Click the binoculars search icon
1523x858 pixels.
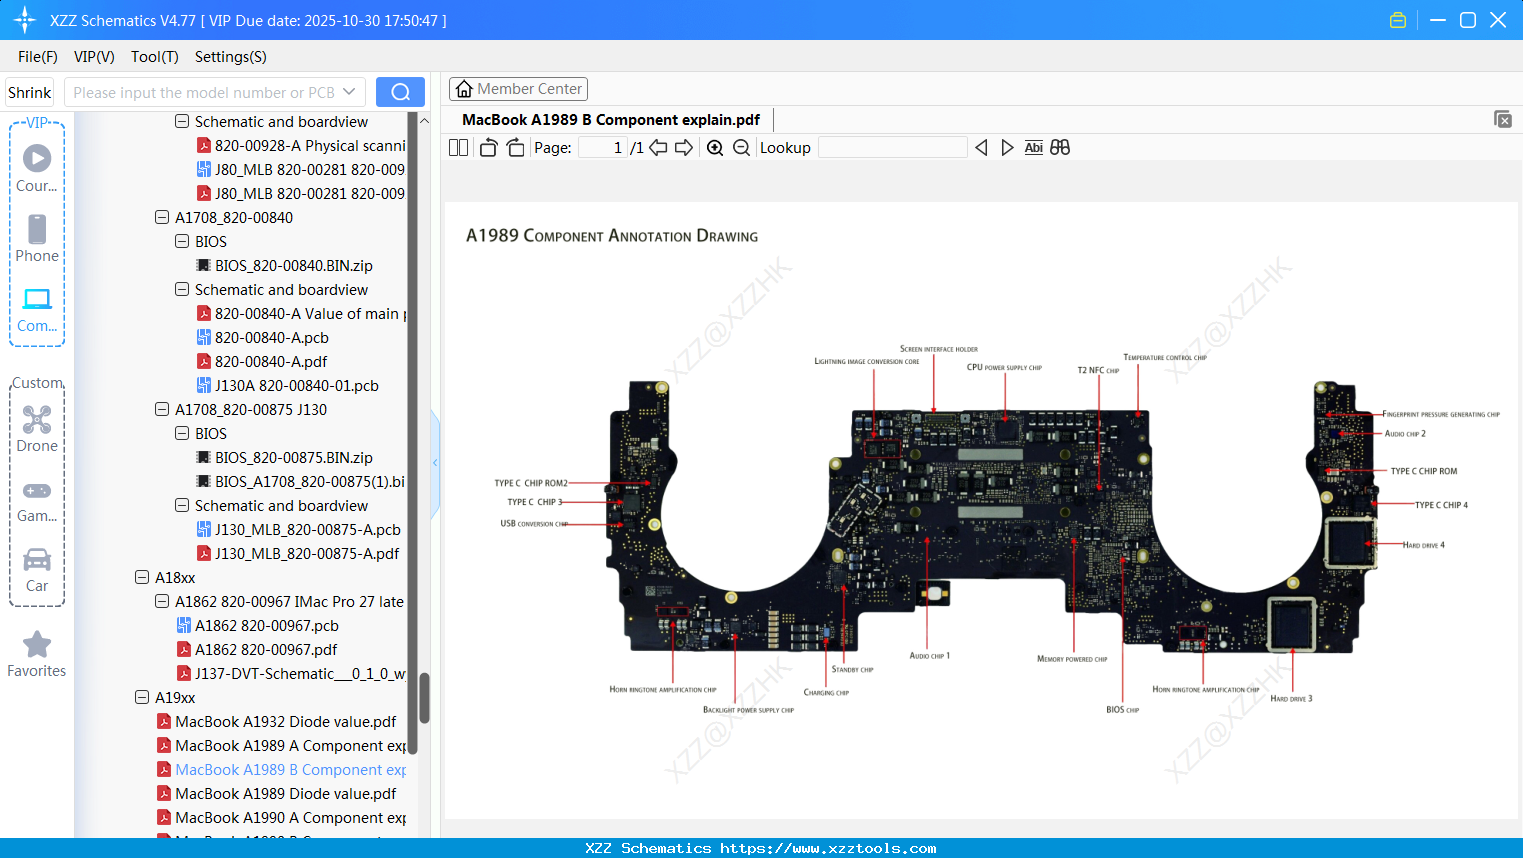pos(1060,148)
